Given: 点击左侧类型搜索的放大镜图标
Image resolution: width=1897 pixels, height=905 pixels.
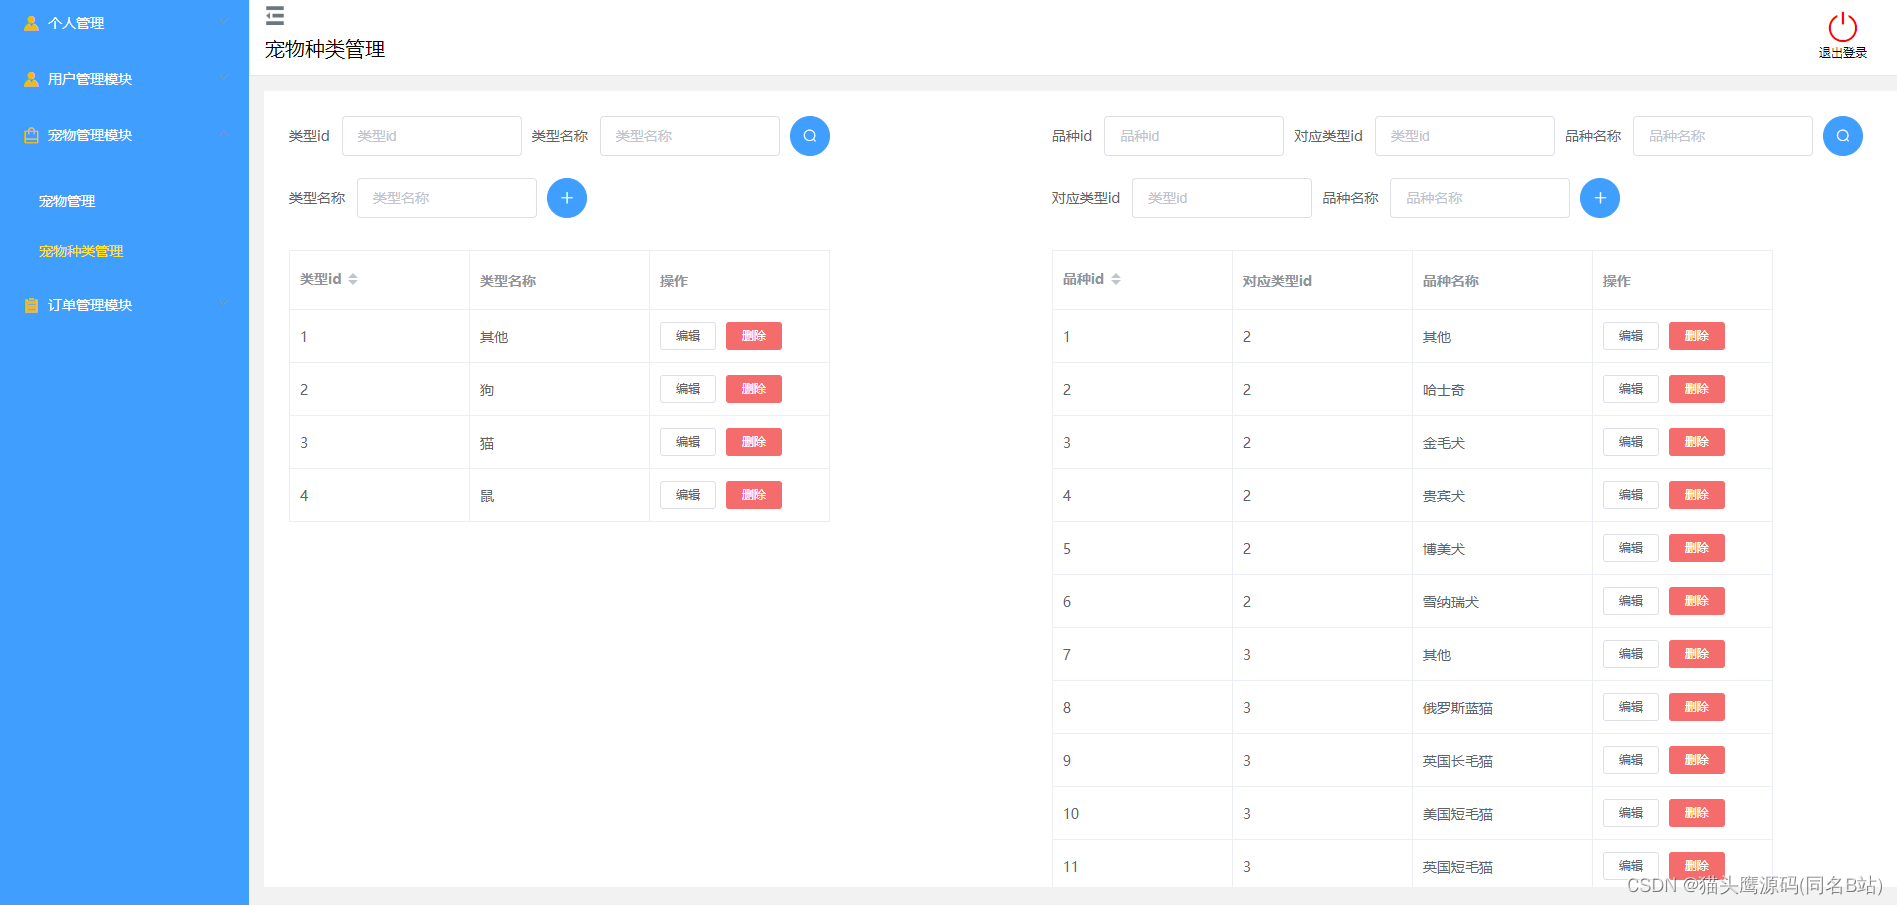Looking at the screenshot, I should [810, 135].
